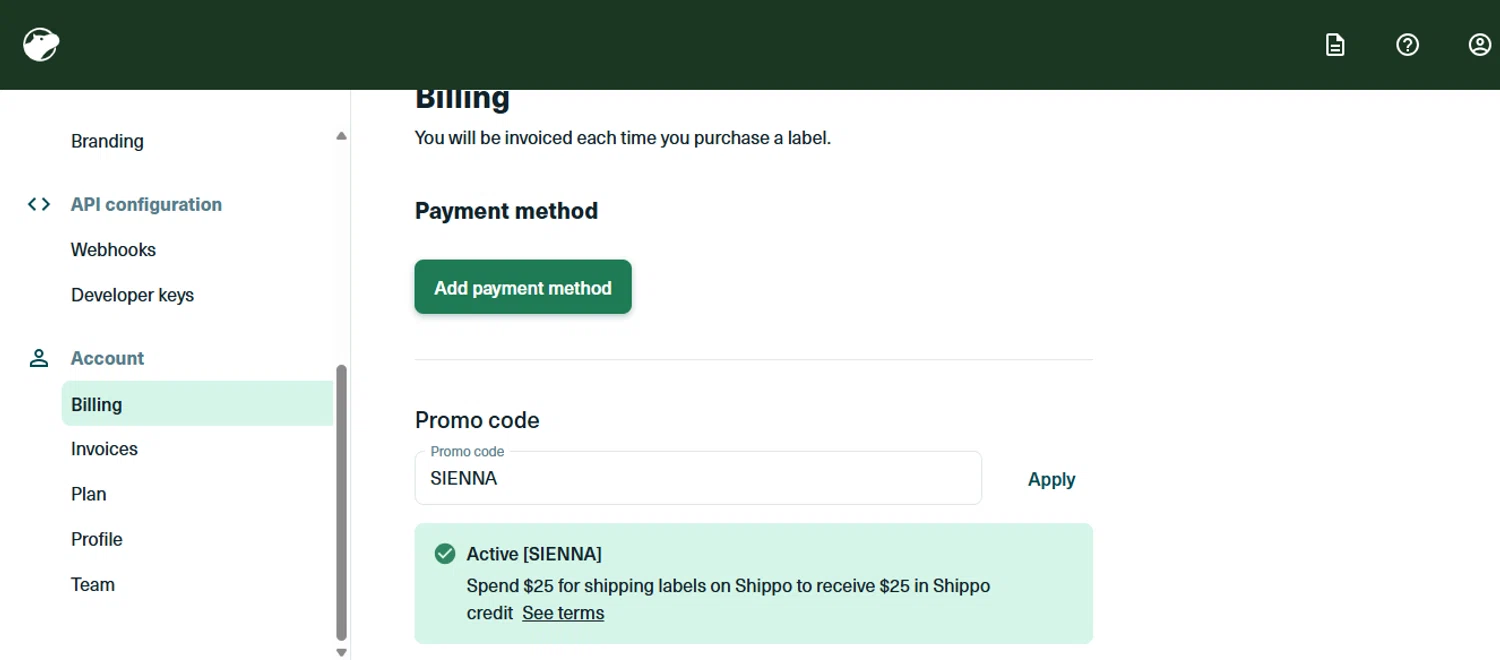The image size is (1500, 660).
Task: Click into the Promo code field
Action: click(x=698, y=479)
